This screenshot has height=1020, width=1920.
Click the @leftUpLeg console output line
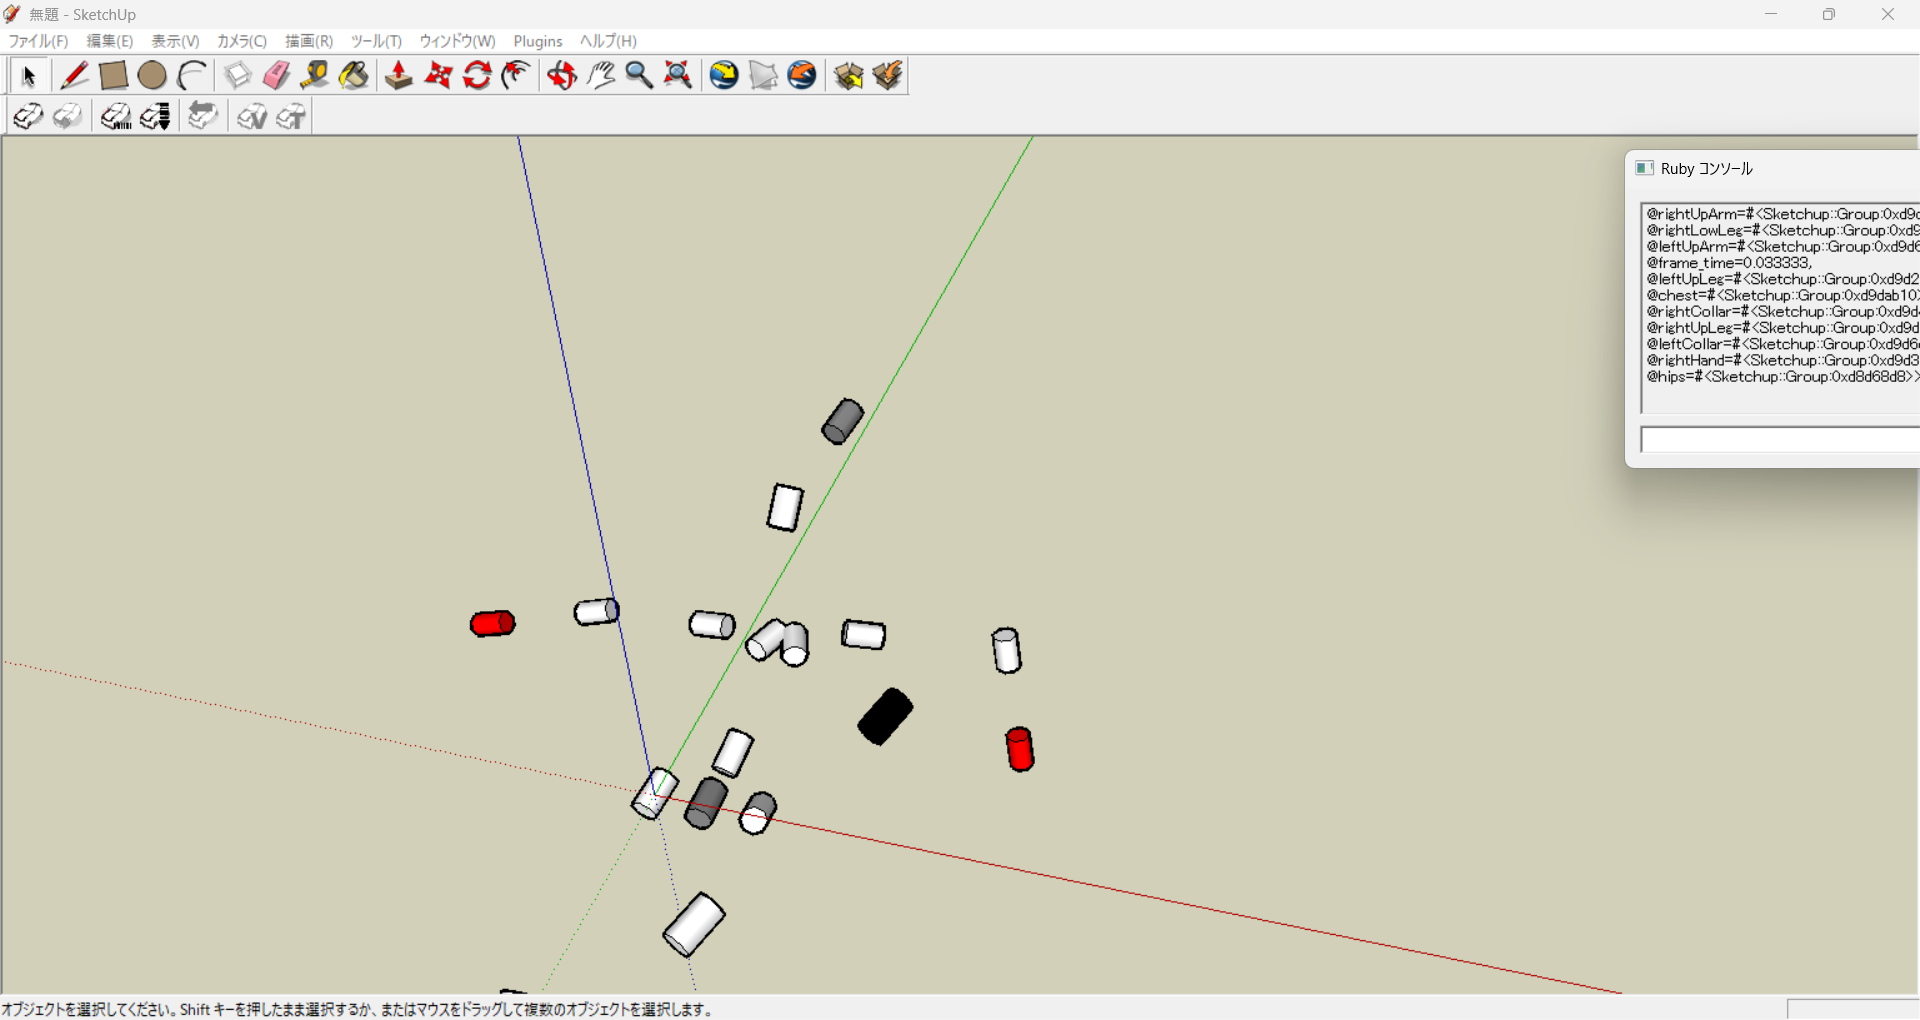[x=1783, y=279]
